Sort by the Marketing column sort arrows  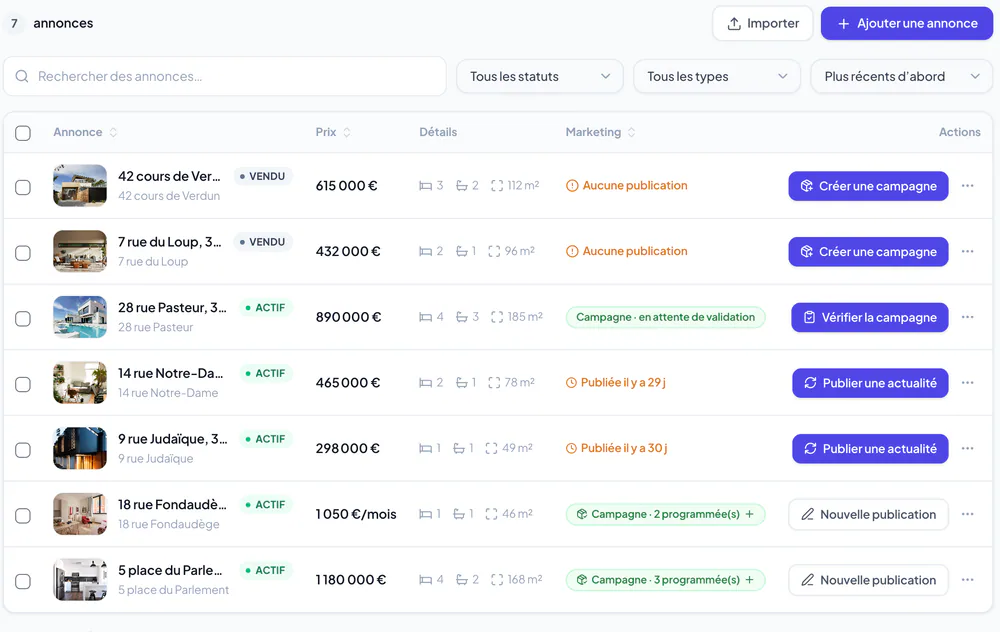click(631, 132)
